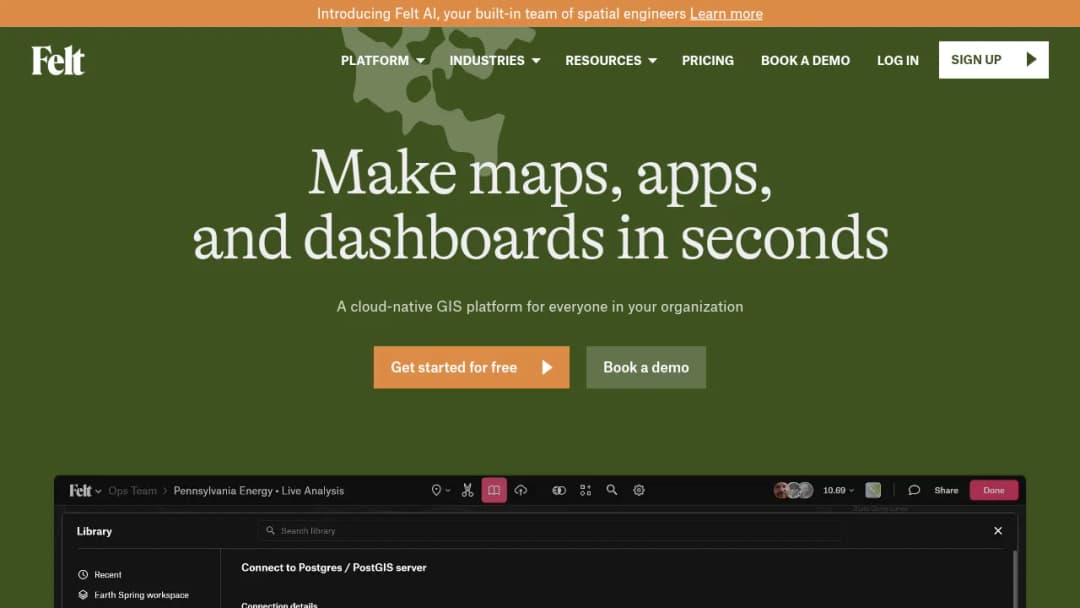Image resolution: width=1080 pixels, height=608 pixels.
Task: Click the magnifier search icon in map toolbar
Action: point(612,490)
